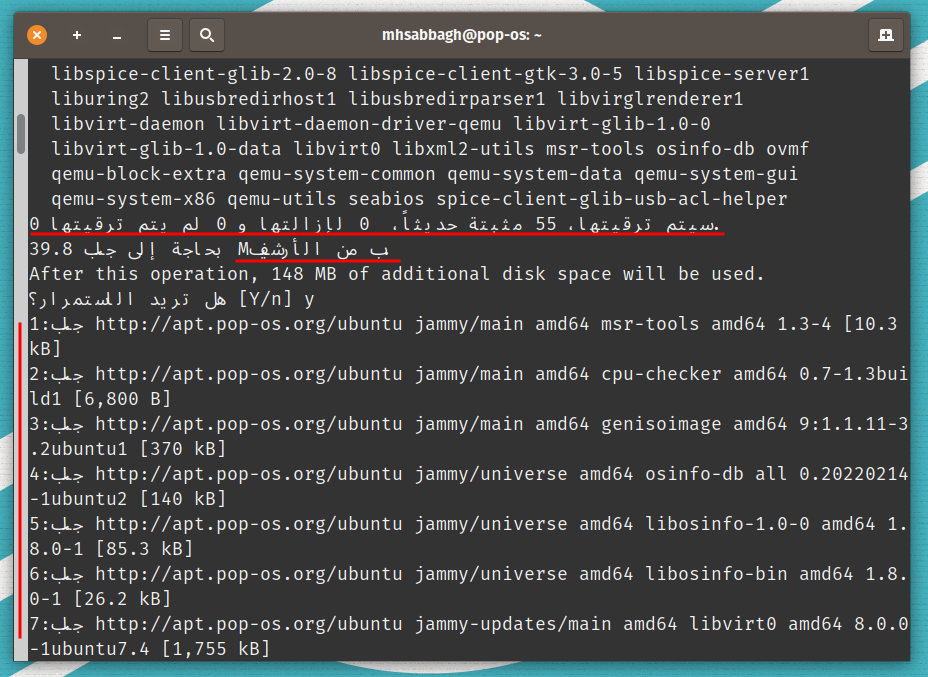928x677 pixels.
Task: Open the terminal search with the magnifier icon
Action: 206,34
